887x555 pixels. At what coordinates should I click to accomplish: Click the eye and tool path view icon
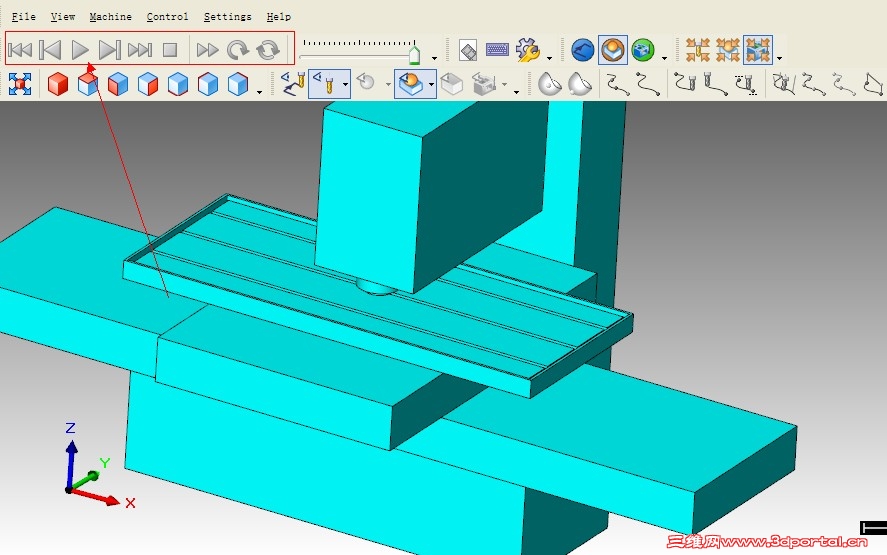(x=293, y=84)
